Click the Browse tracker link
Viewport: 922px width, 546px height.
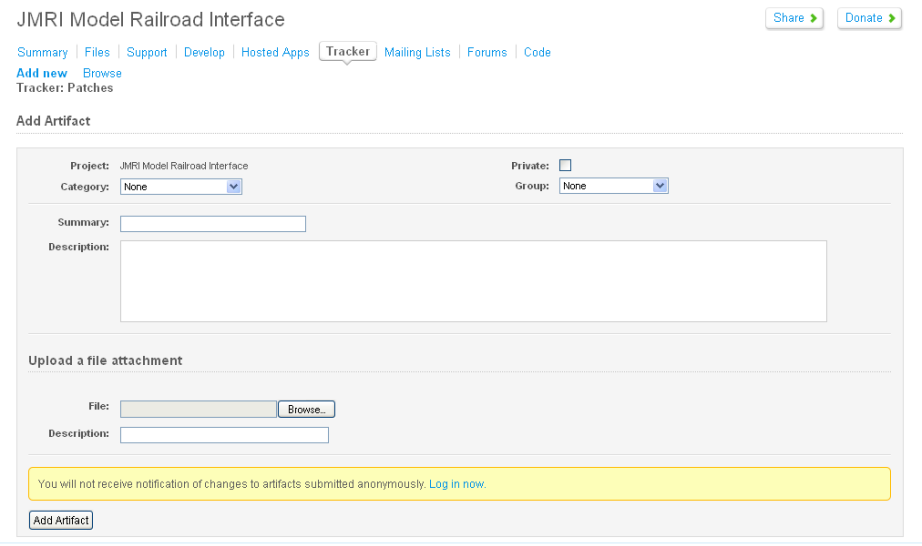[102, 73]
